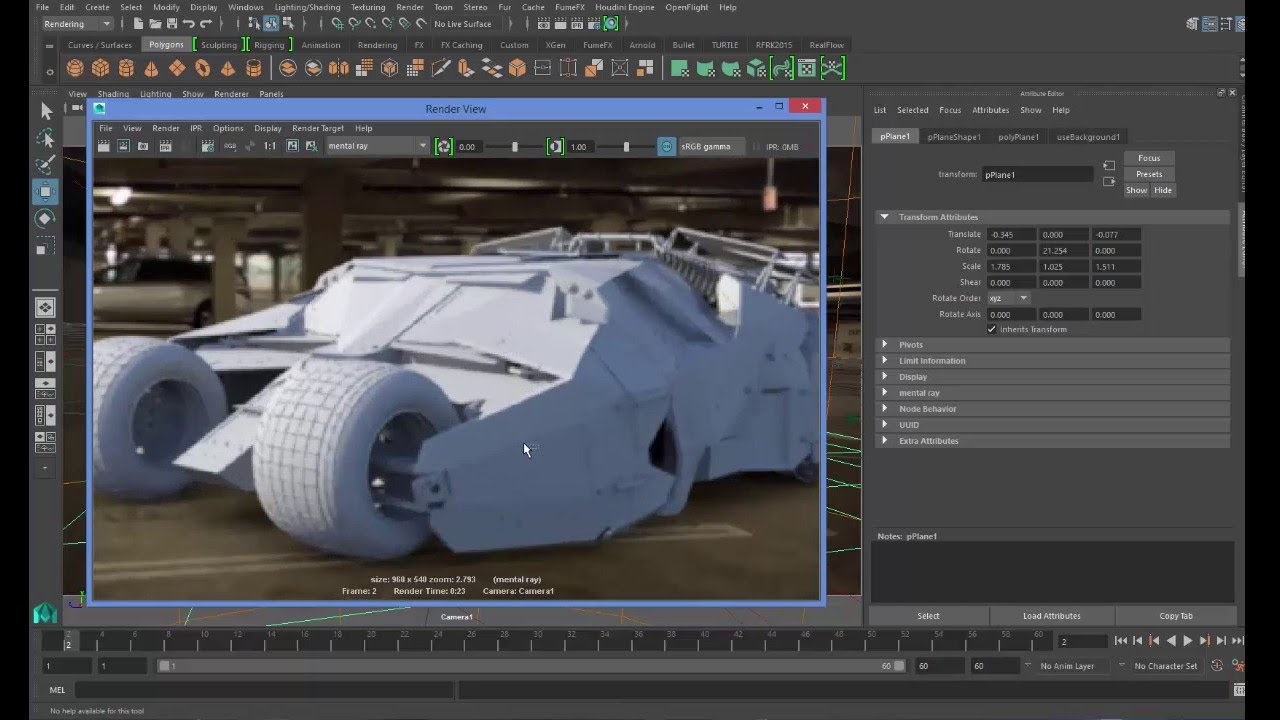Viewport: 1280px width, 720px height.
Task: Expand the Display section in Attribute Editor
Action: click(x=884, y=377)
